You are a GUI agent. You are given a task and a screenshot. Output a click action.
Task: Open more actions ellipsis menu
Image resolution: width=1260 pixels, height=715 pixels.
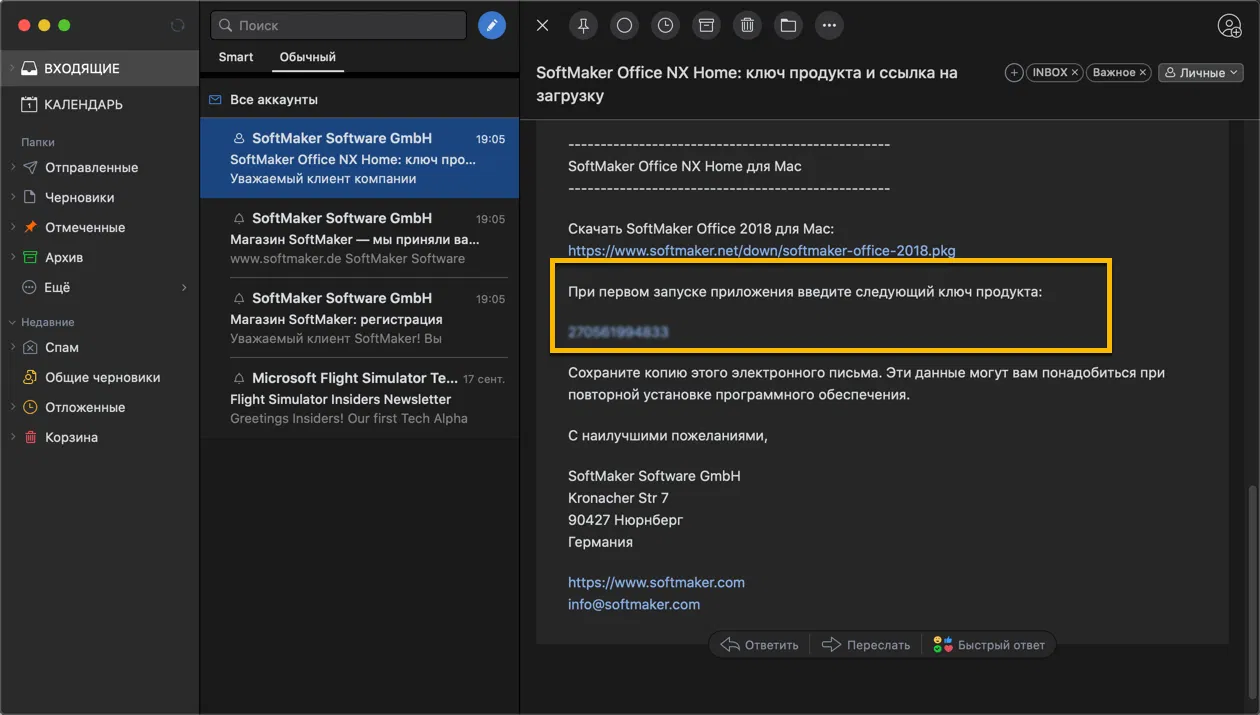click(829, 25)
